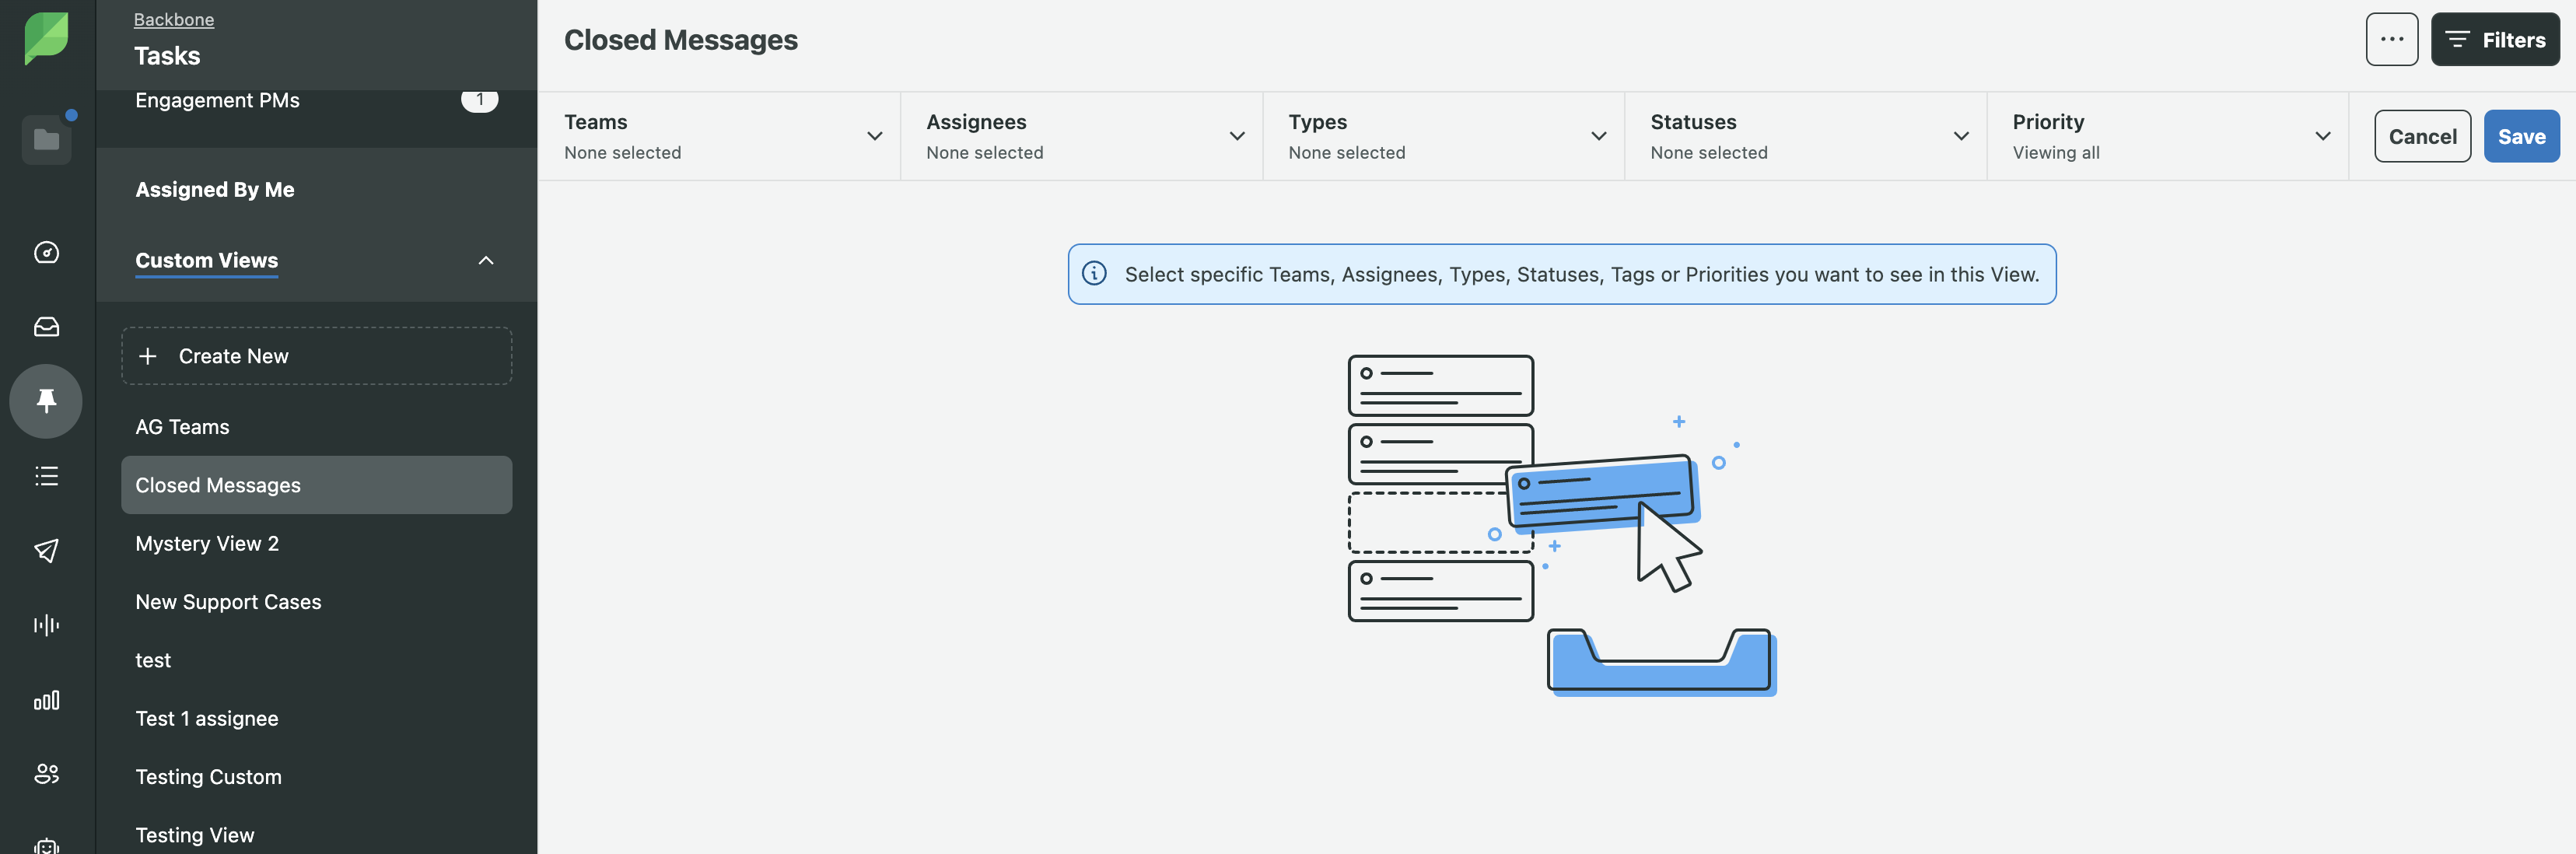The image size is (2576, 854).
Task: Expand the Types dropdown
Action: pyautogui.click(x=1443, y=136)
